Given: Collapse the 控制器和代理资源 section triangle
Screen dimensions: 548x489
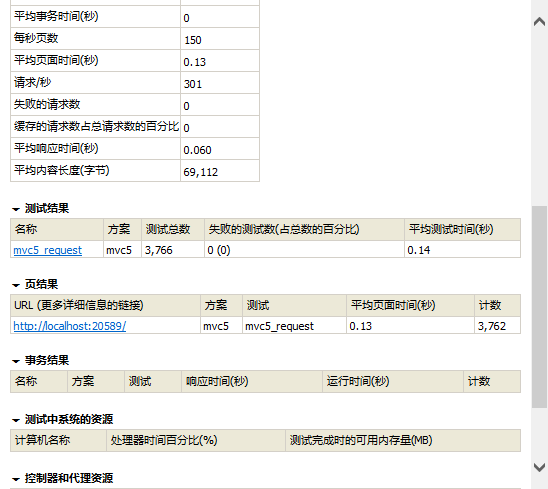Looking at the screenshot, I should [x=16, y=479].
